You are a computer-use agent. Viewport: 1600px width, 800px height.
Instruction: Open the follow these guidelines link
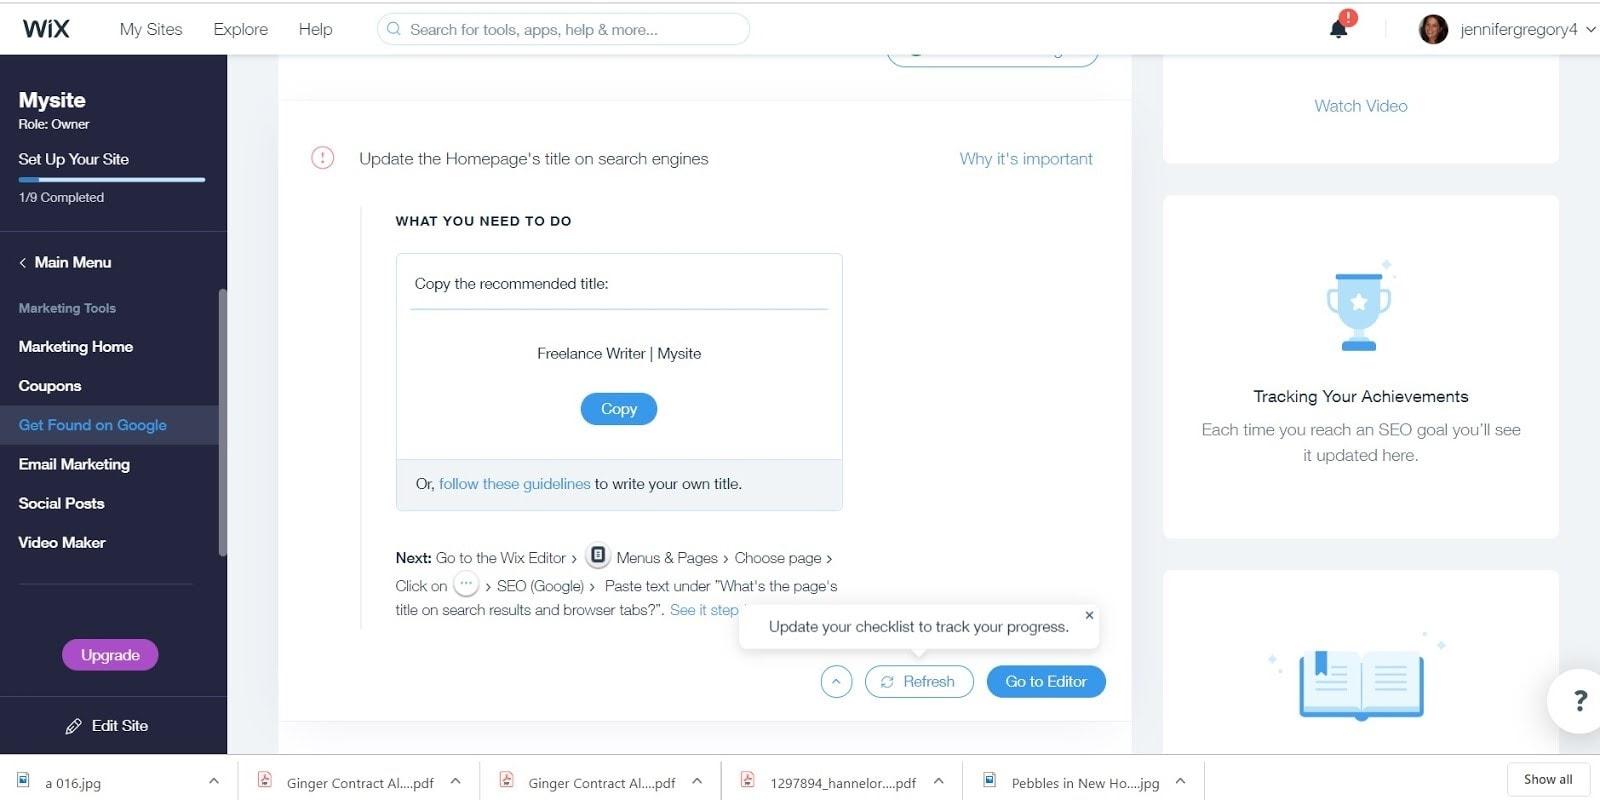pos(514,484)
